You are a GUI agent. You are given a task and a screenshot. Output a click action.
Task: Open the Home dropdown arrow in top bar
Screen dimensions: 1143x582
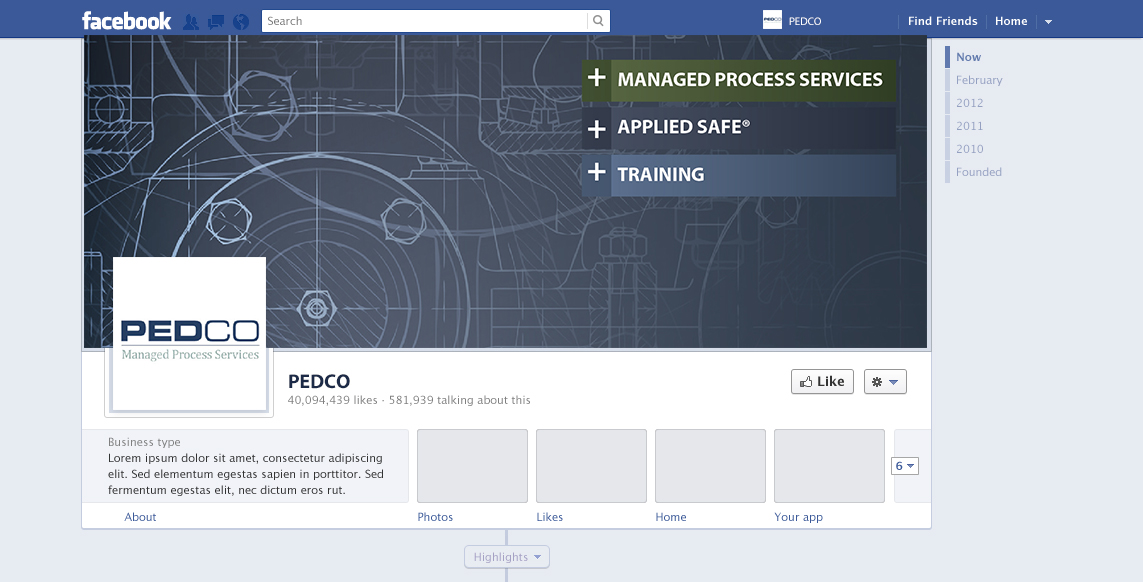1047,20
